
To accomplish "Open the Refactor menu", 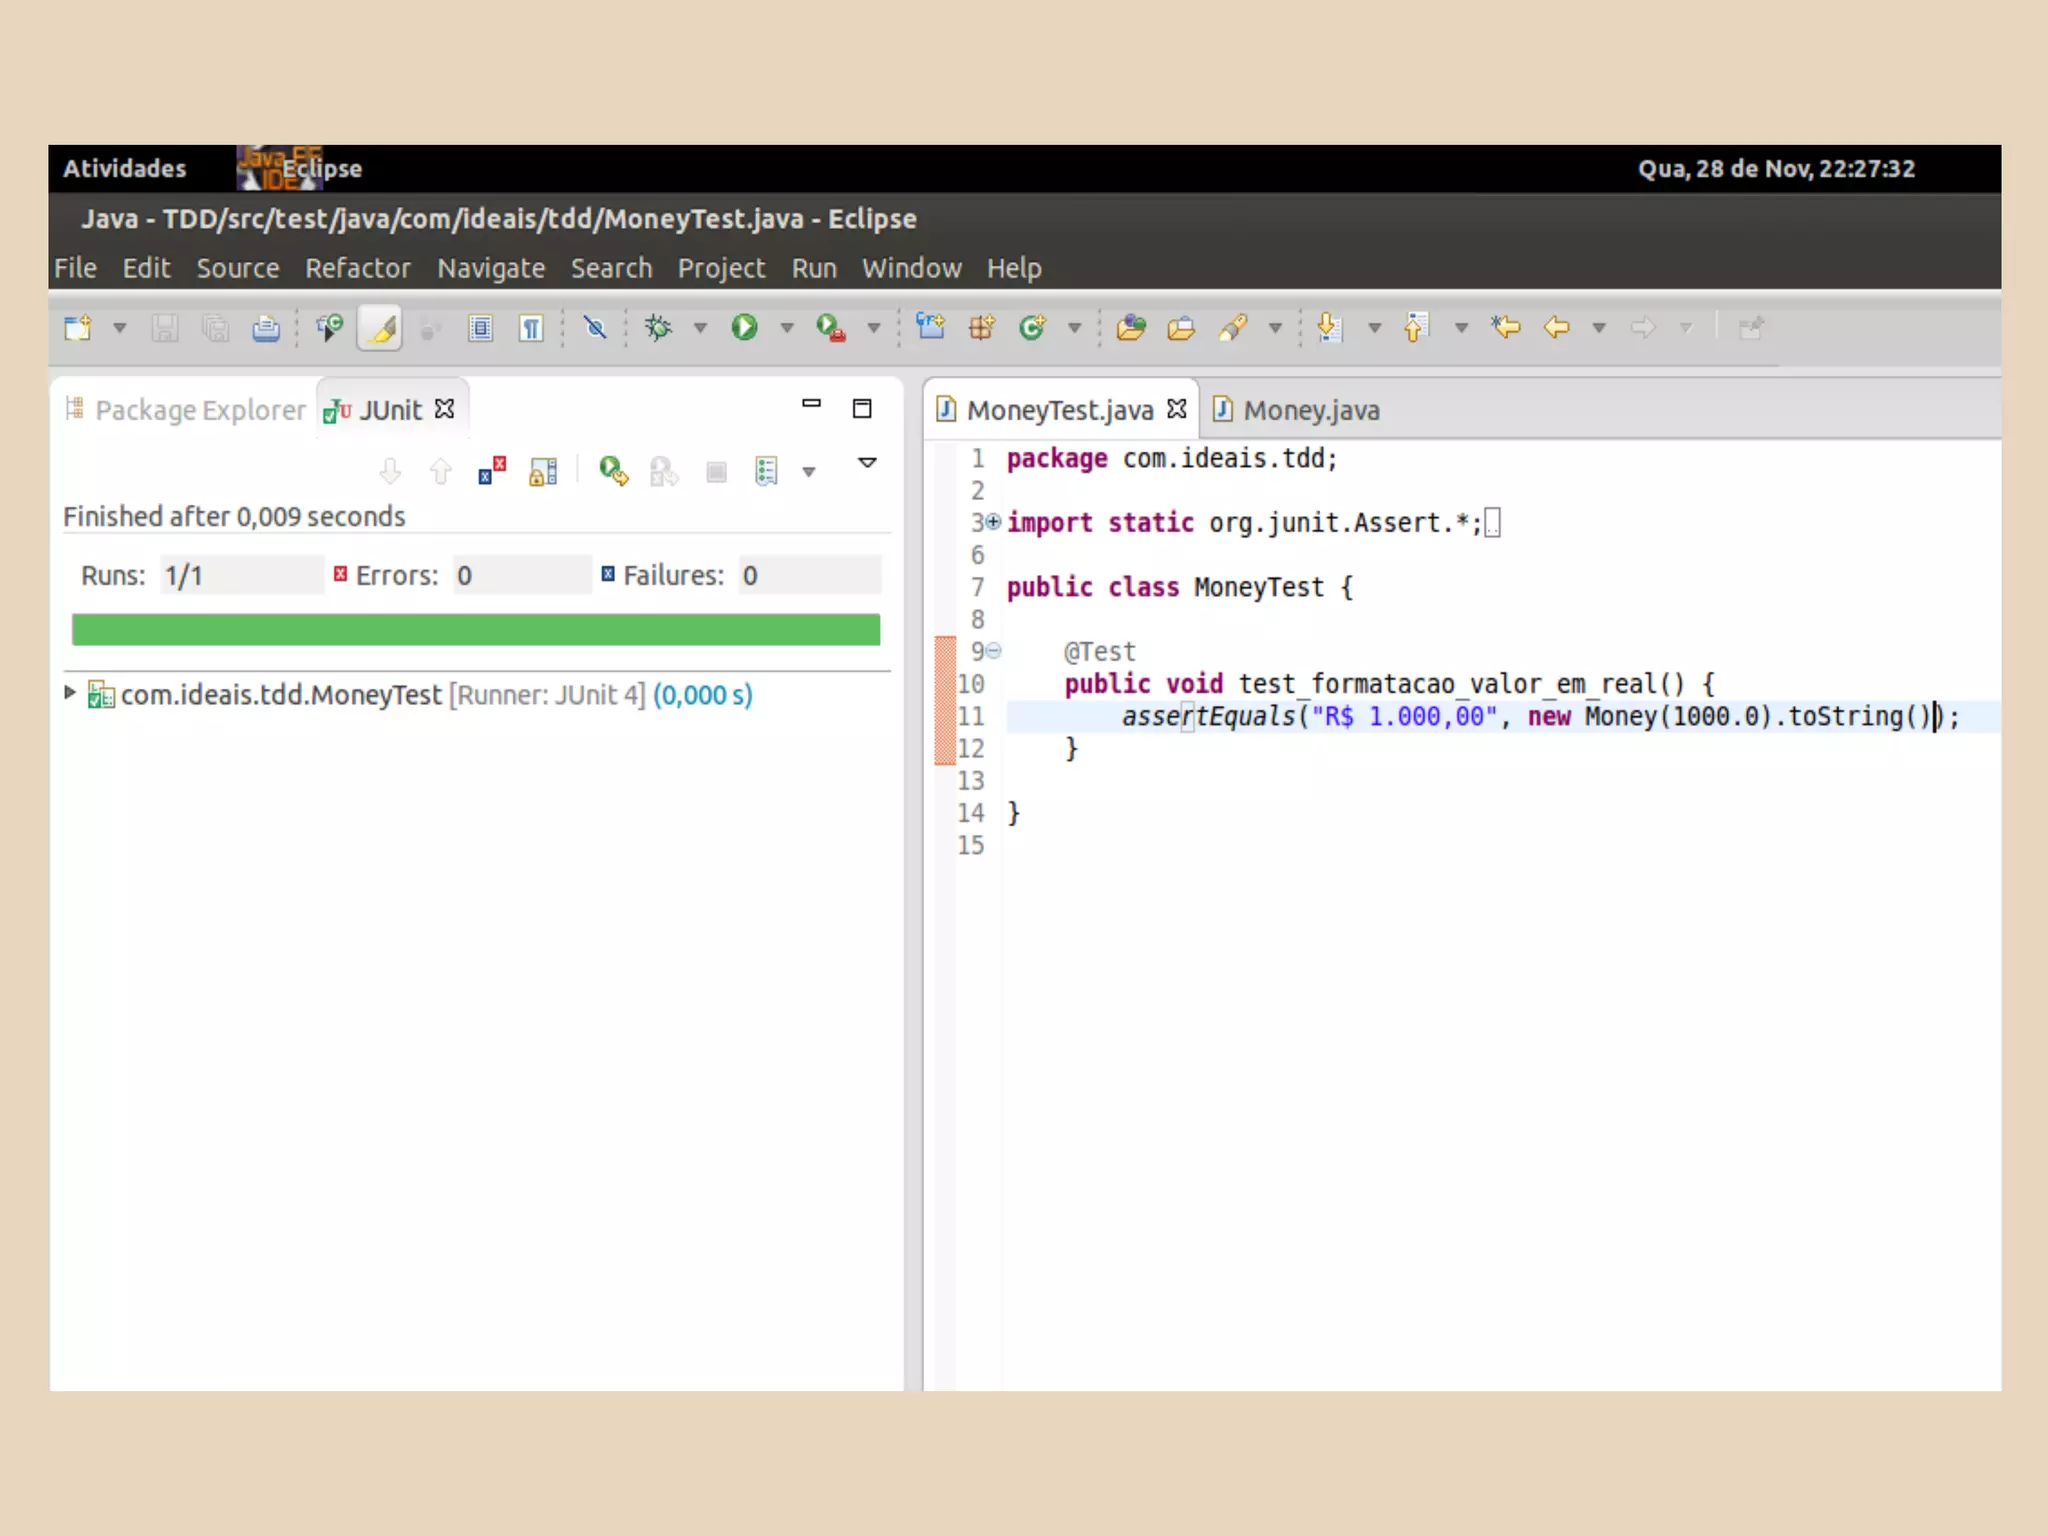I will pyautogui.click(x=357, y=268).
